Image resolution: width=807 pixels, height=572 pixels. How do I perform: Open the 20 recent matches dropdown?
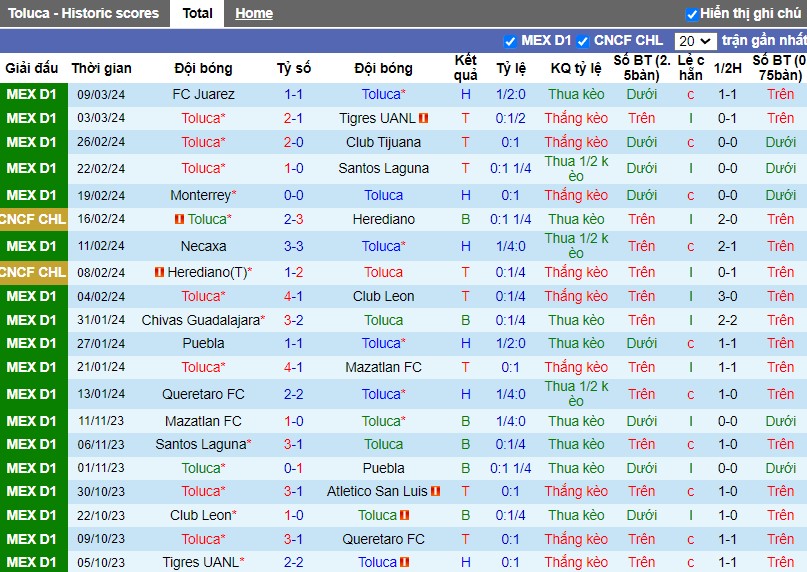click(x=695, y=41)
